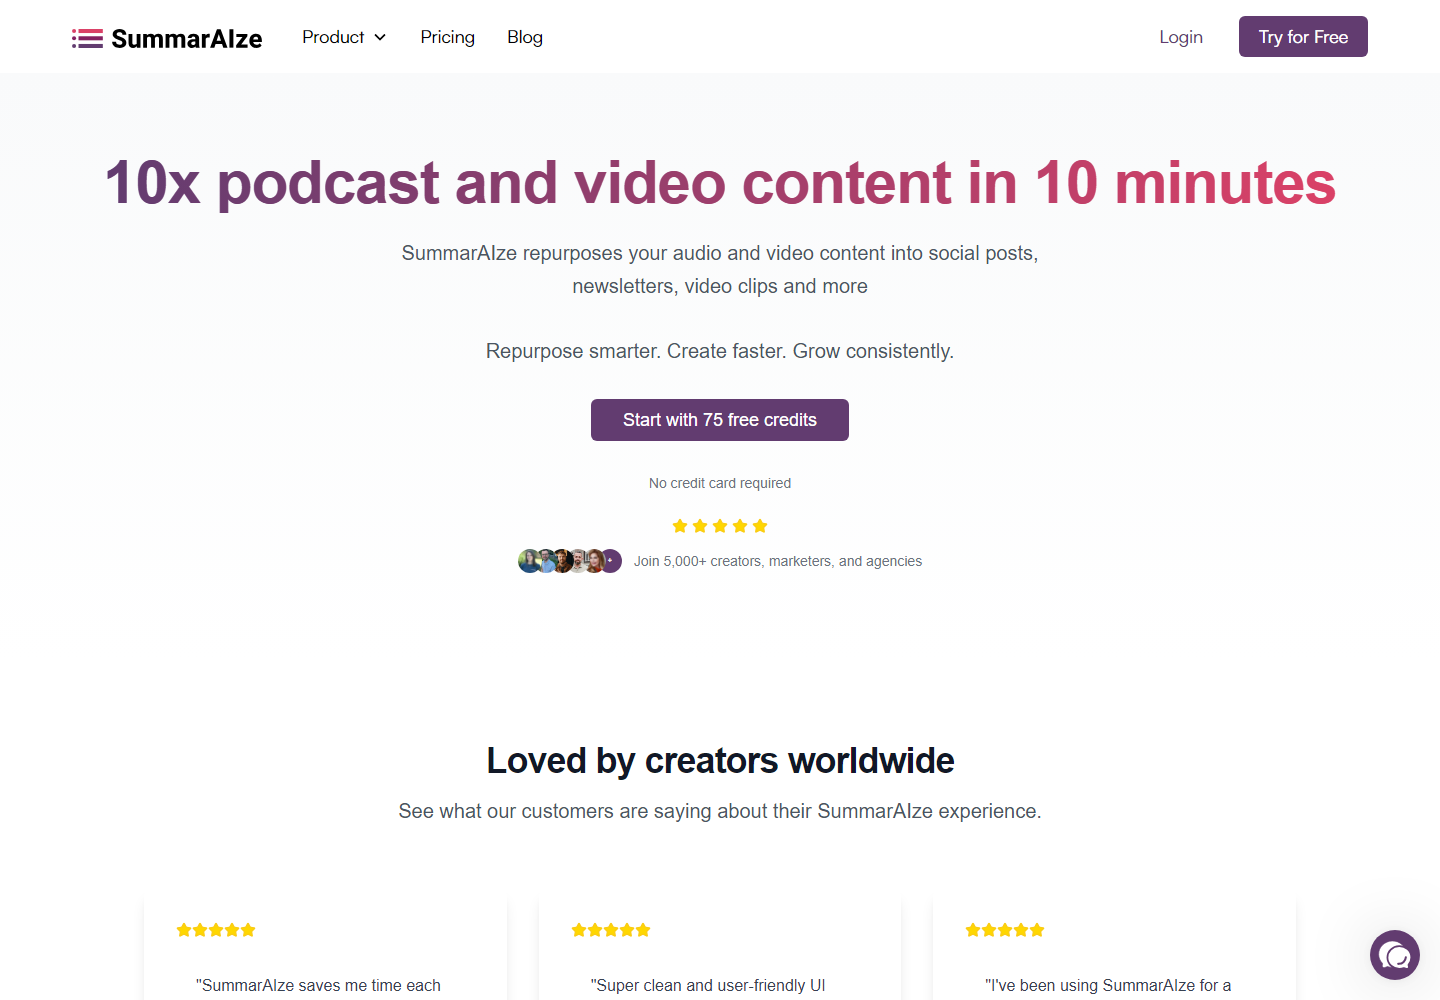Click "SummarAIze saves me time each" review text
1440x1000 pixels.
click(x=318, y=985)
